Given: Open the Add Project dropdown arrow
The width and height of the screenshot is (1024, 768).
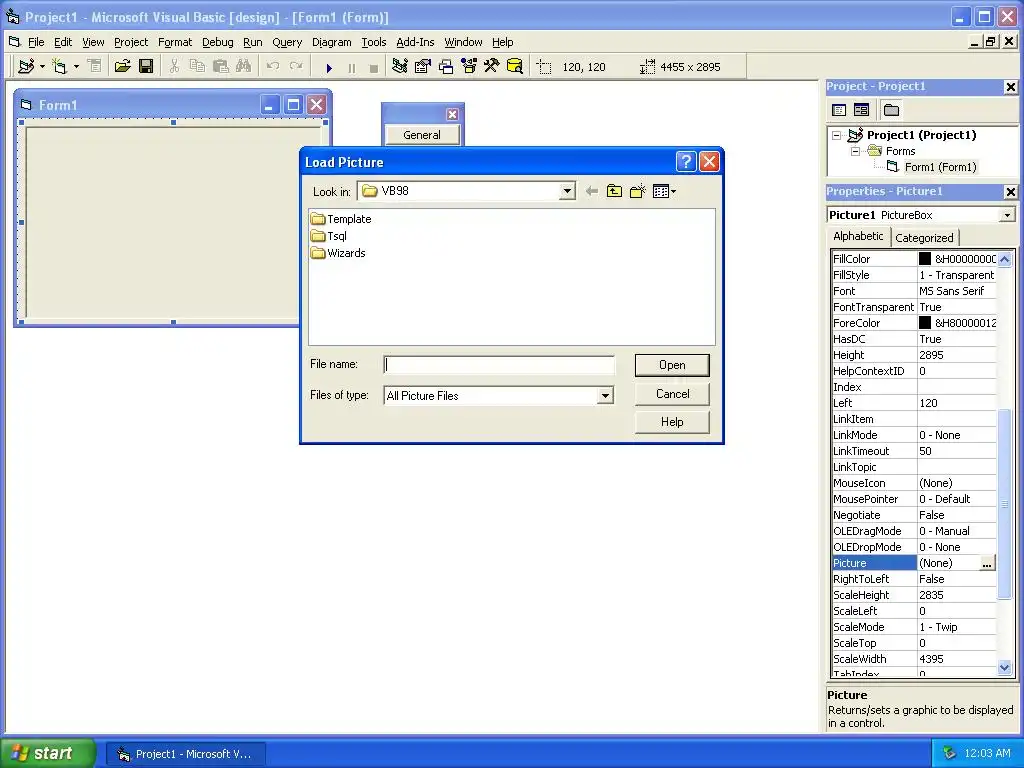Looking at the screenshot, I should 42,67.
